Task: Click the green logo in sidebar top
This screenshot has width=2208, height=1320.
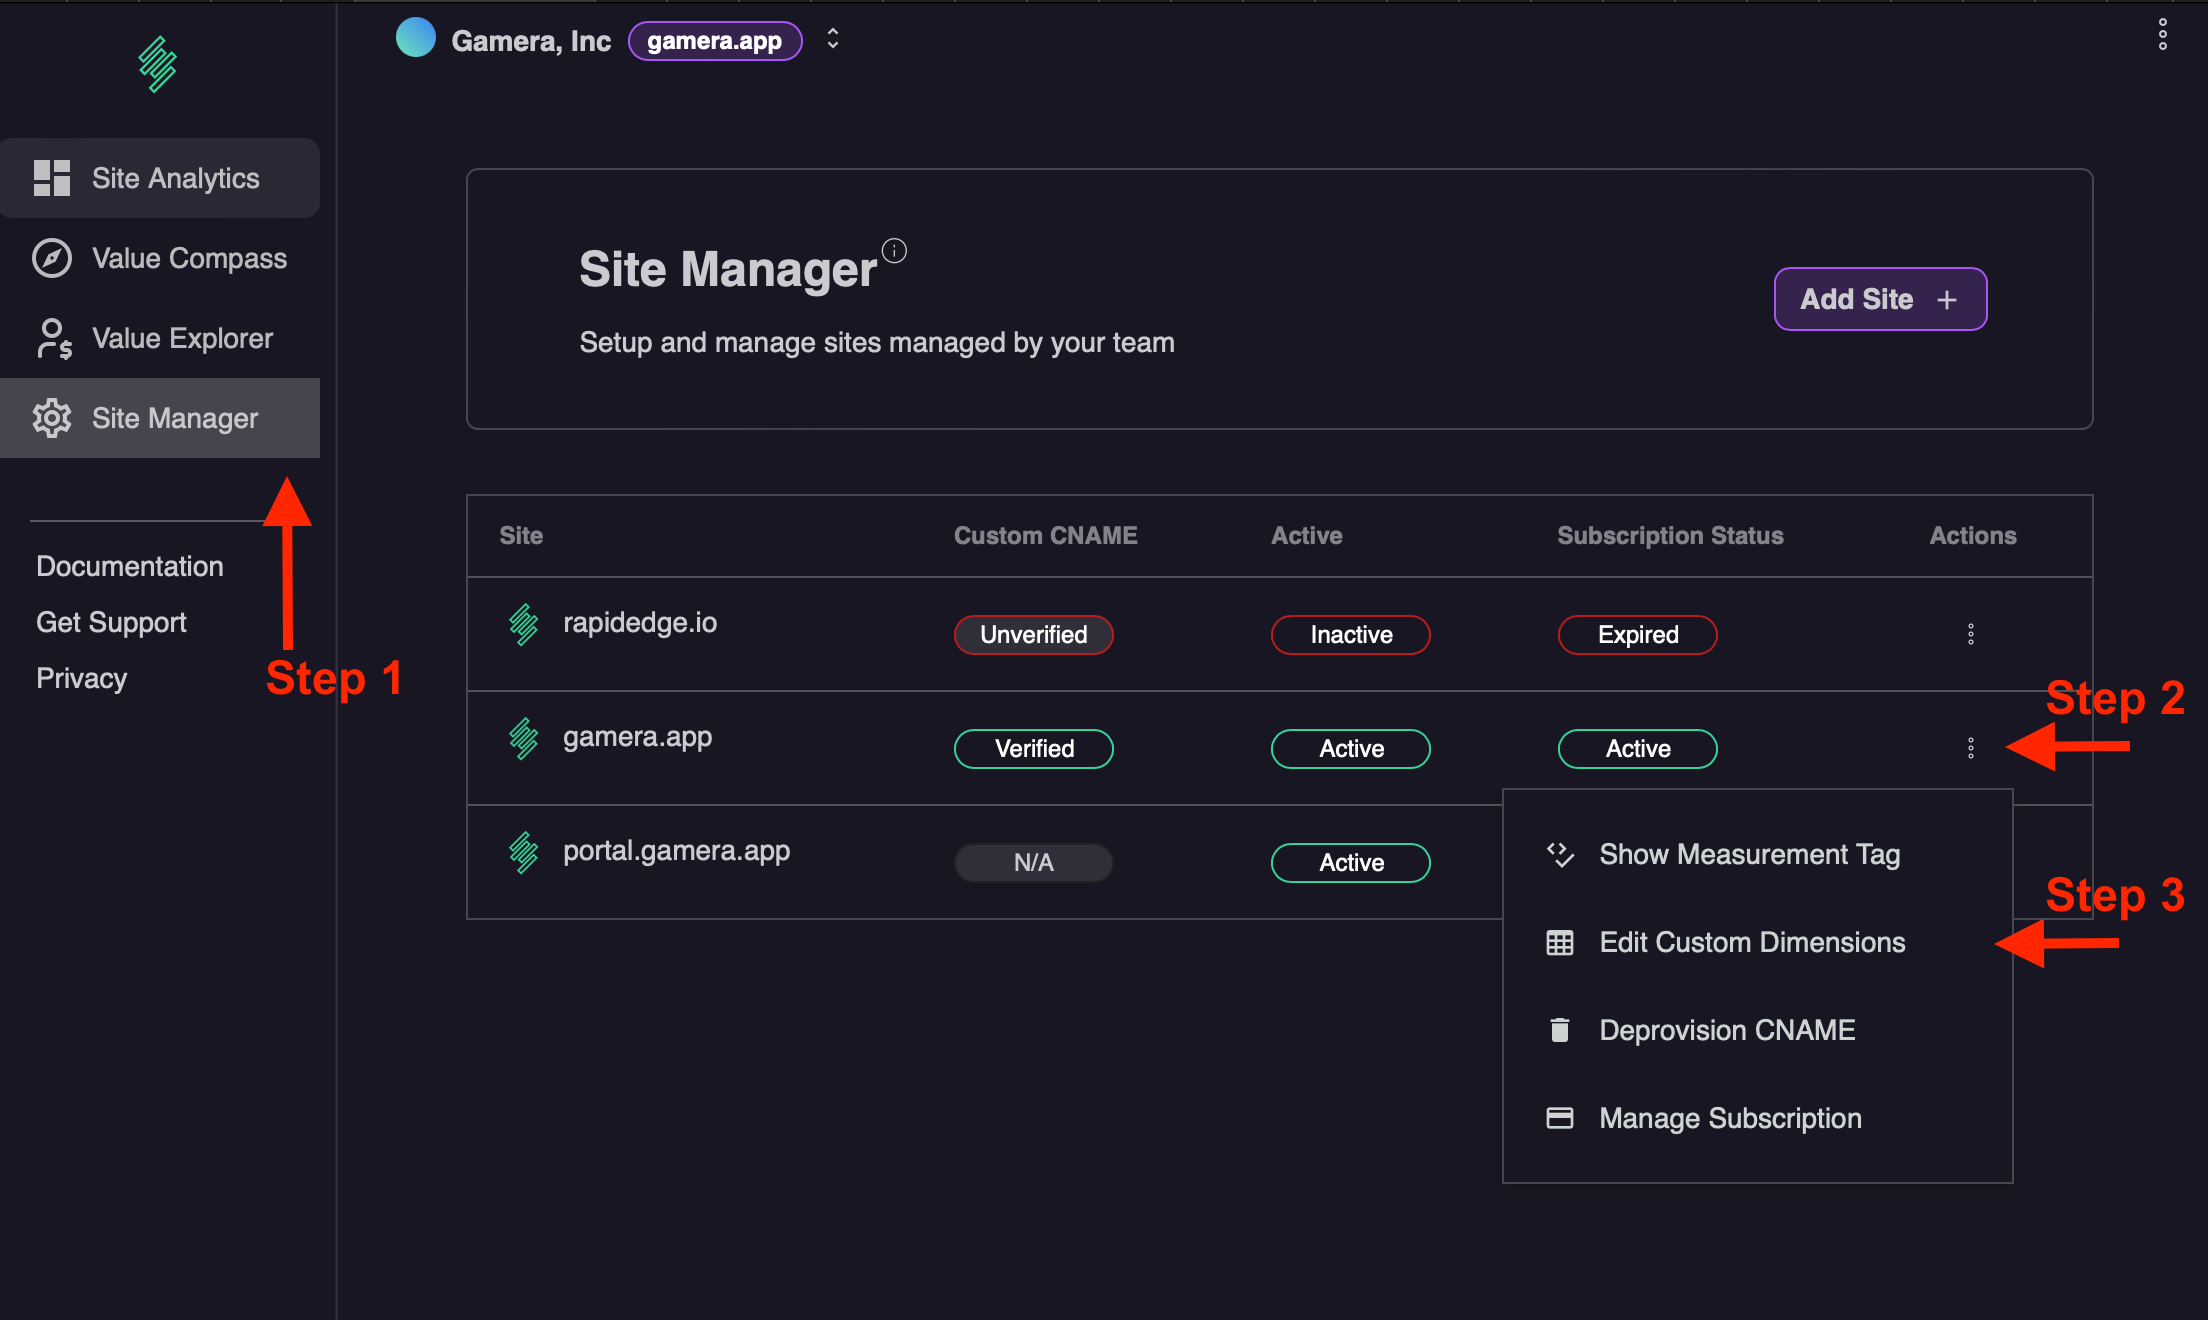Action: click(158, 65)
